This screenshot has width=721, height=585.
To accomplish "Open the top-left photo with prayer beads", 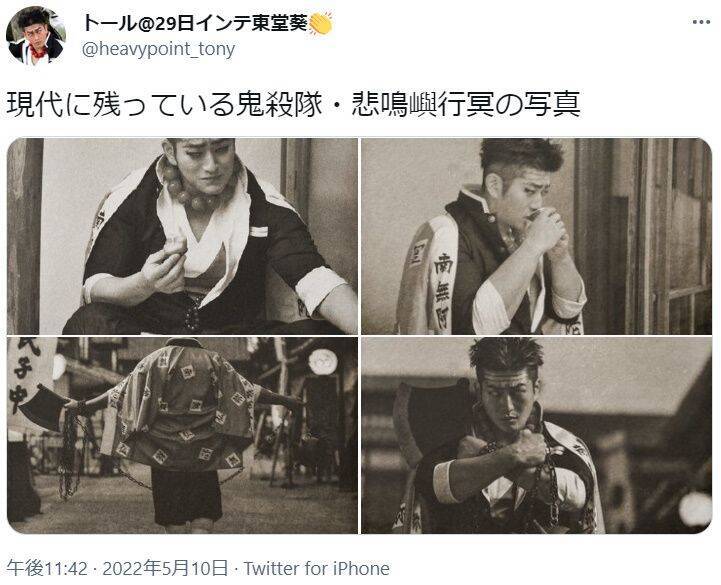I will (x=182, y=236).
